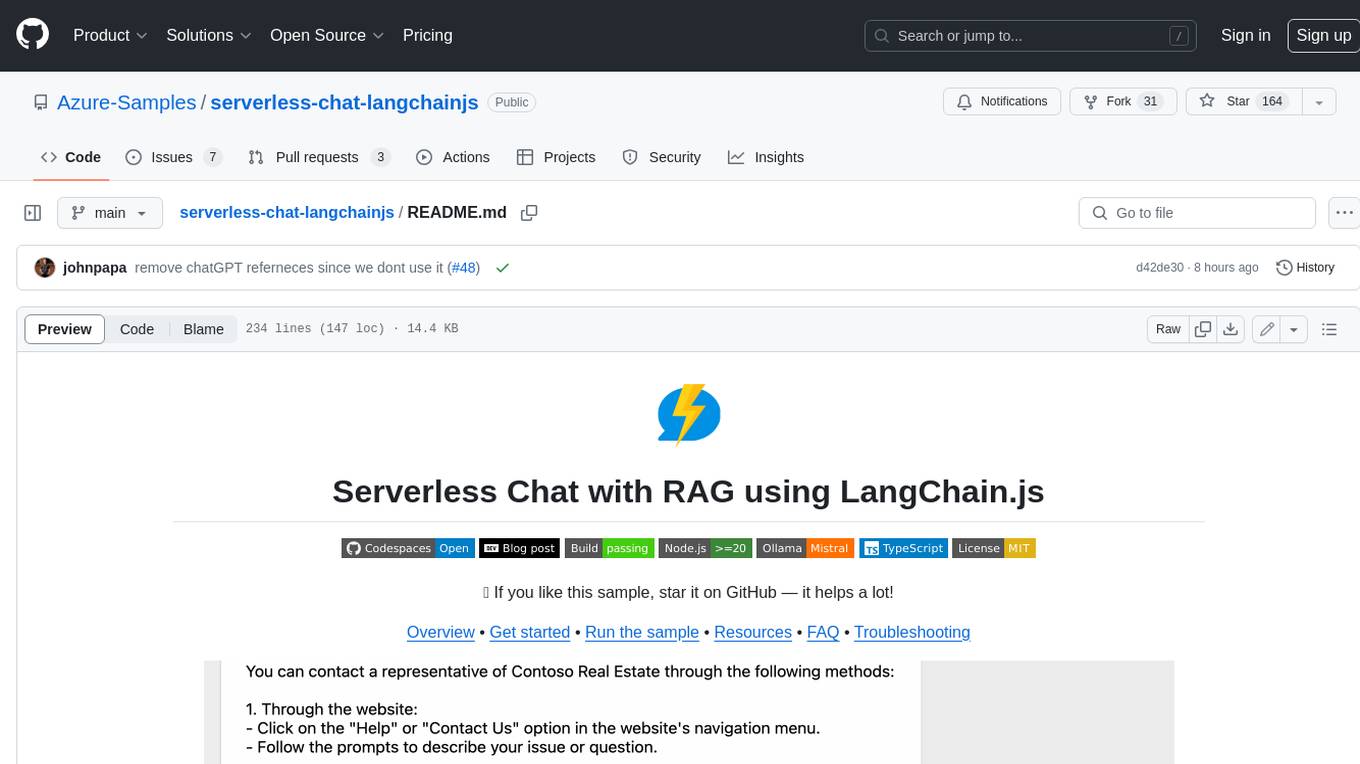Open the document outline icon

click(x=1329, y=329)
